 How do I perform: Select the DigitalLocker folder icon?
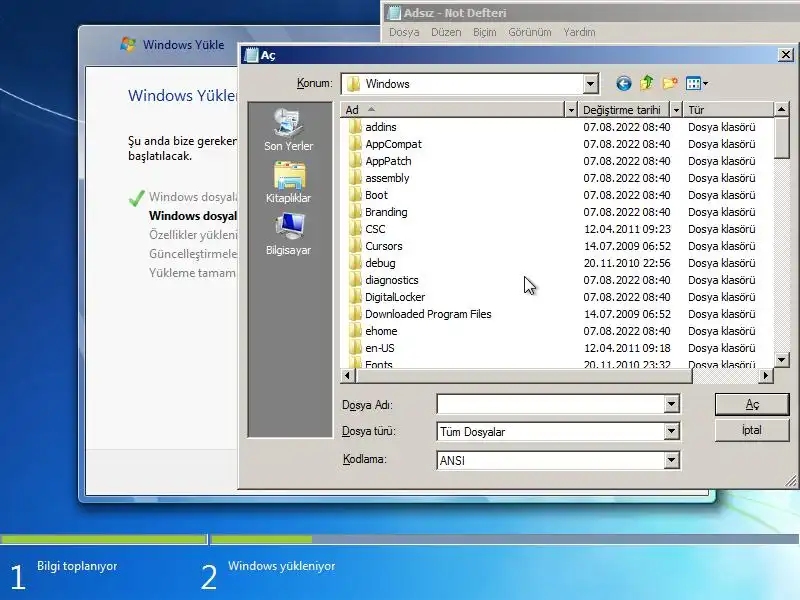(x=355, y=297)
